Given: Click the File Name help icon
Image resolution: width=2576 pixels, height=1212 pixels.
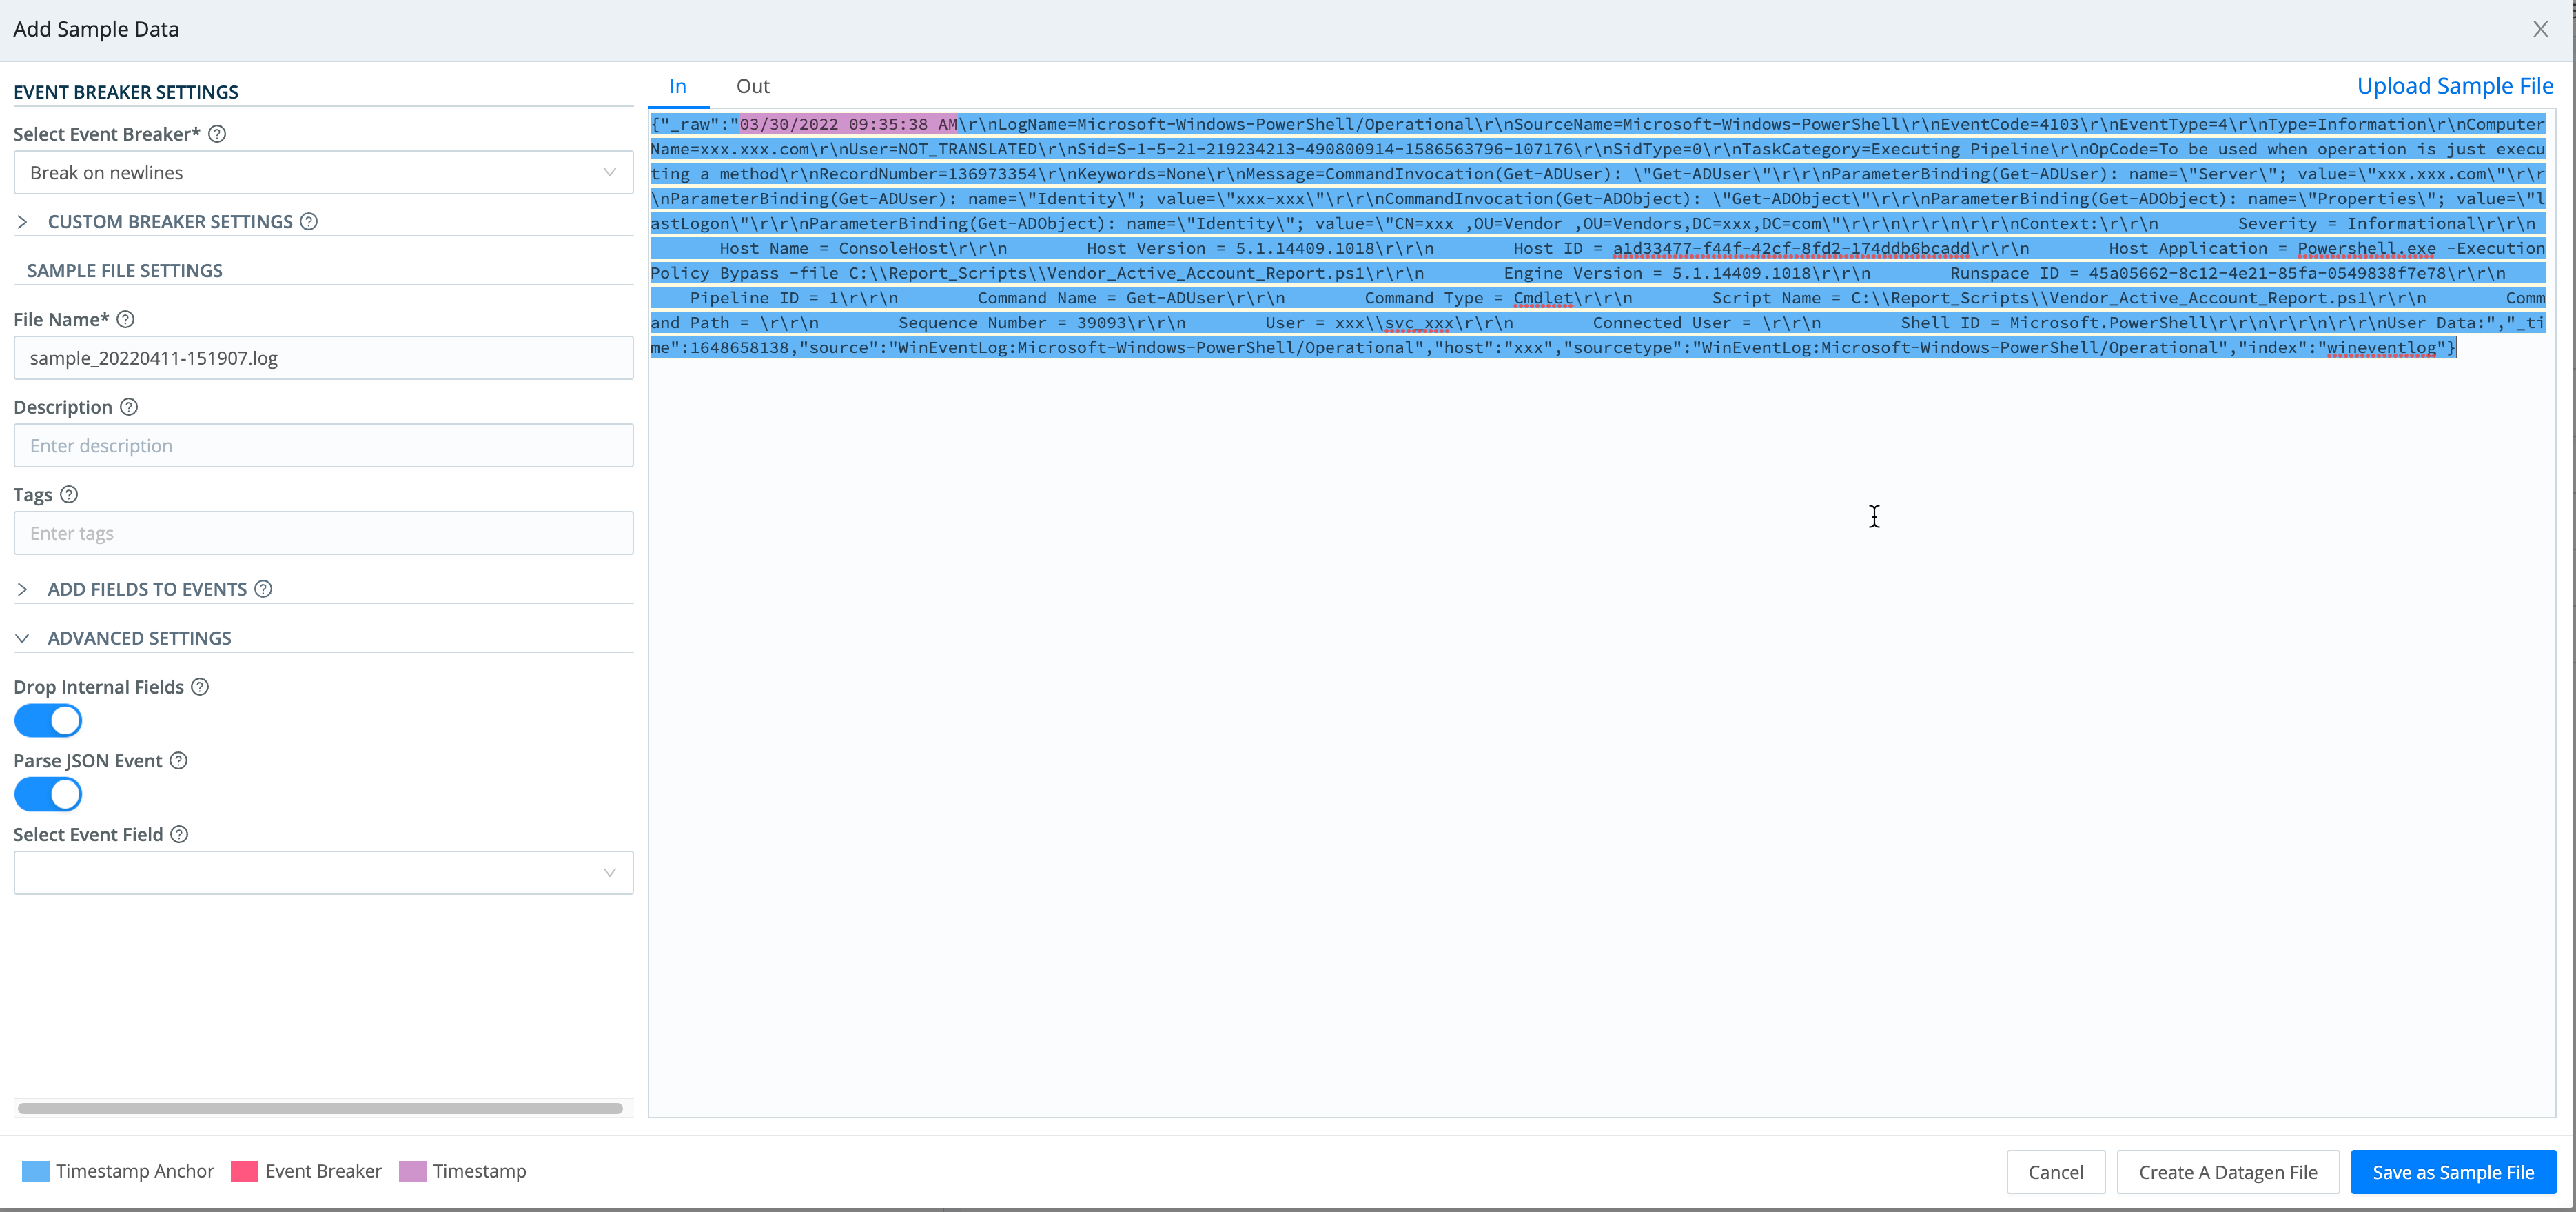Looking at the screenshot, I should coord(125,319).
